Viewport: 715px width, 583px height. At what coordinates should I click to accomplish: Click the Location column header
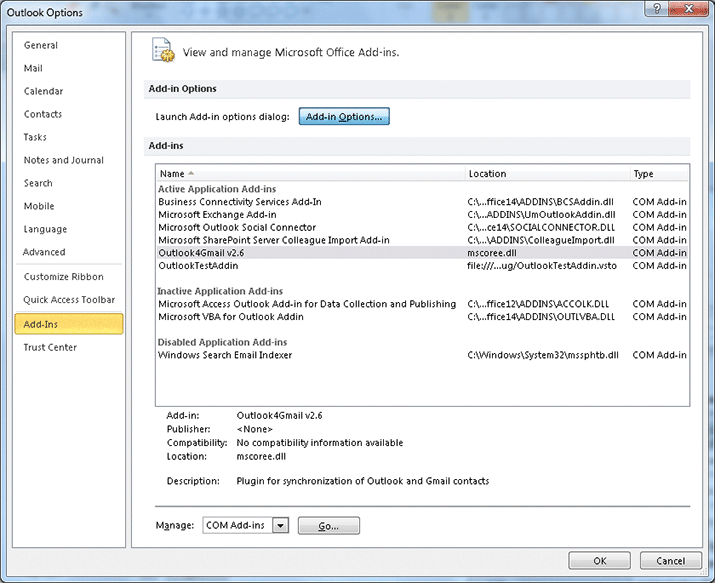547,174
